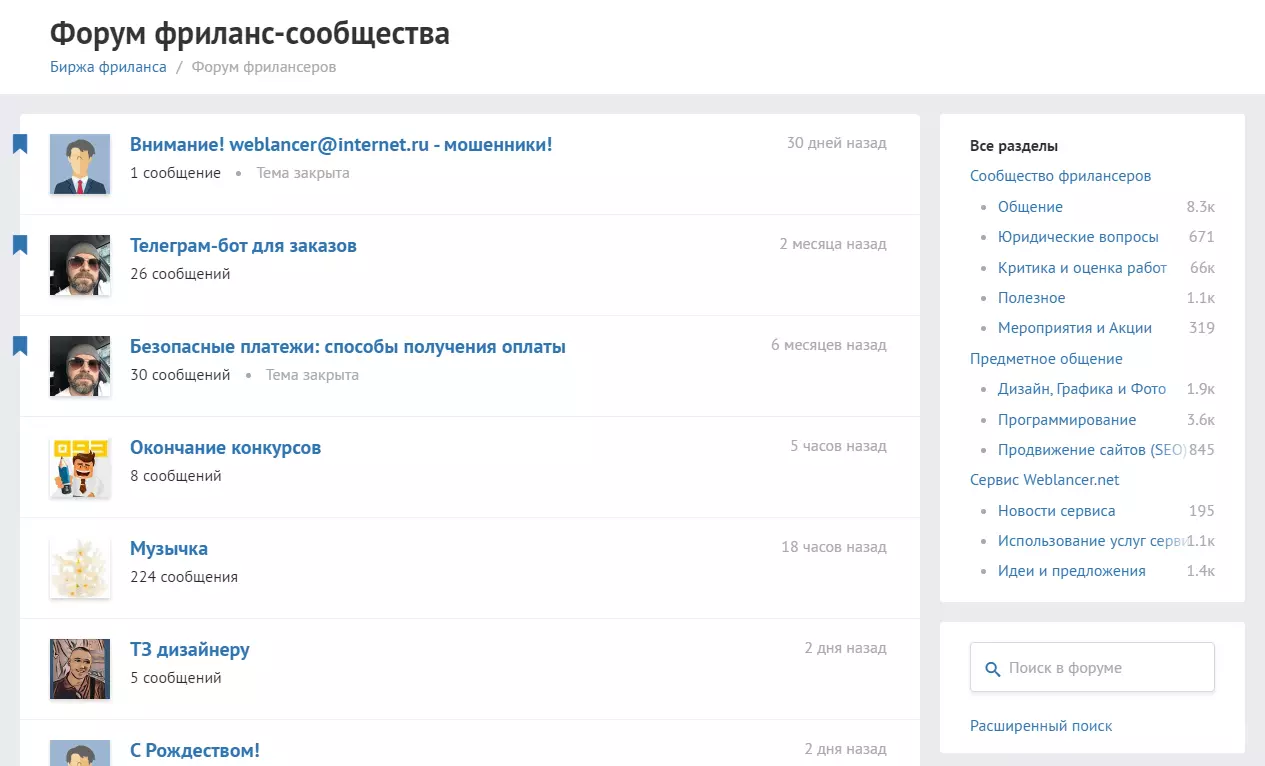Click the 3.6к count next to Программирование
The image size is (1265, 766).
click(1201, 420)
